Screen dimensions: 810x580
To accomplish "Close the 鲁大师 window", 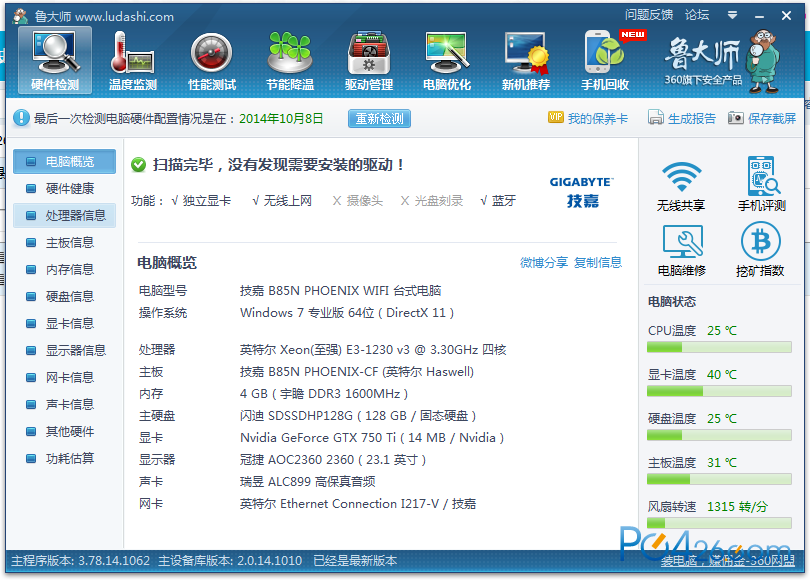I will pyautogui.click(x=786, y=16).
